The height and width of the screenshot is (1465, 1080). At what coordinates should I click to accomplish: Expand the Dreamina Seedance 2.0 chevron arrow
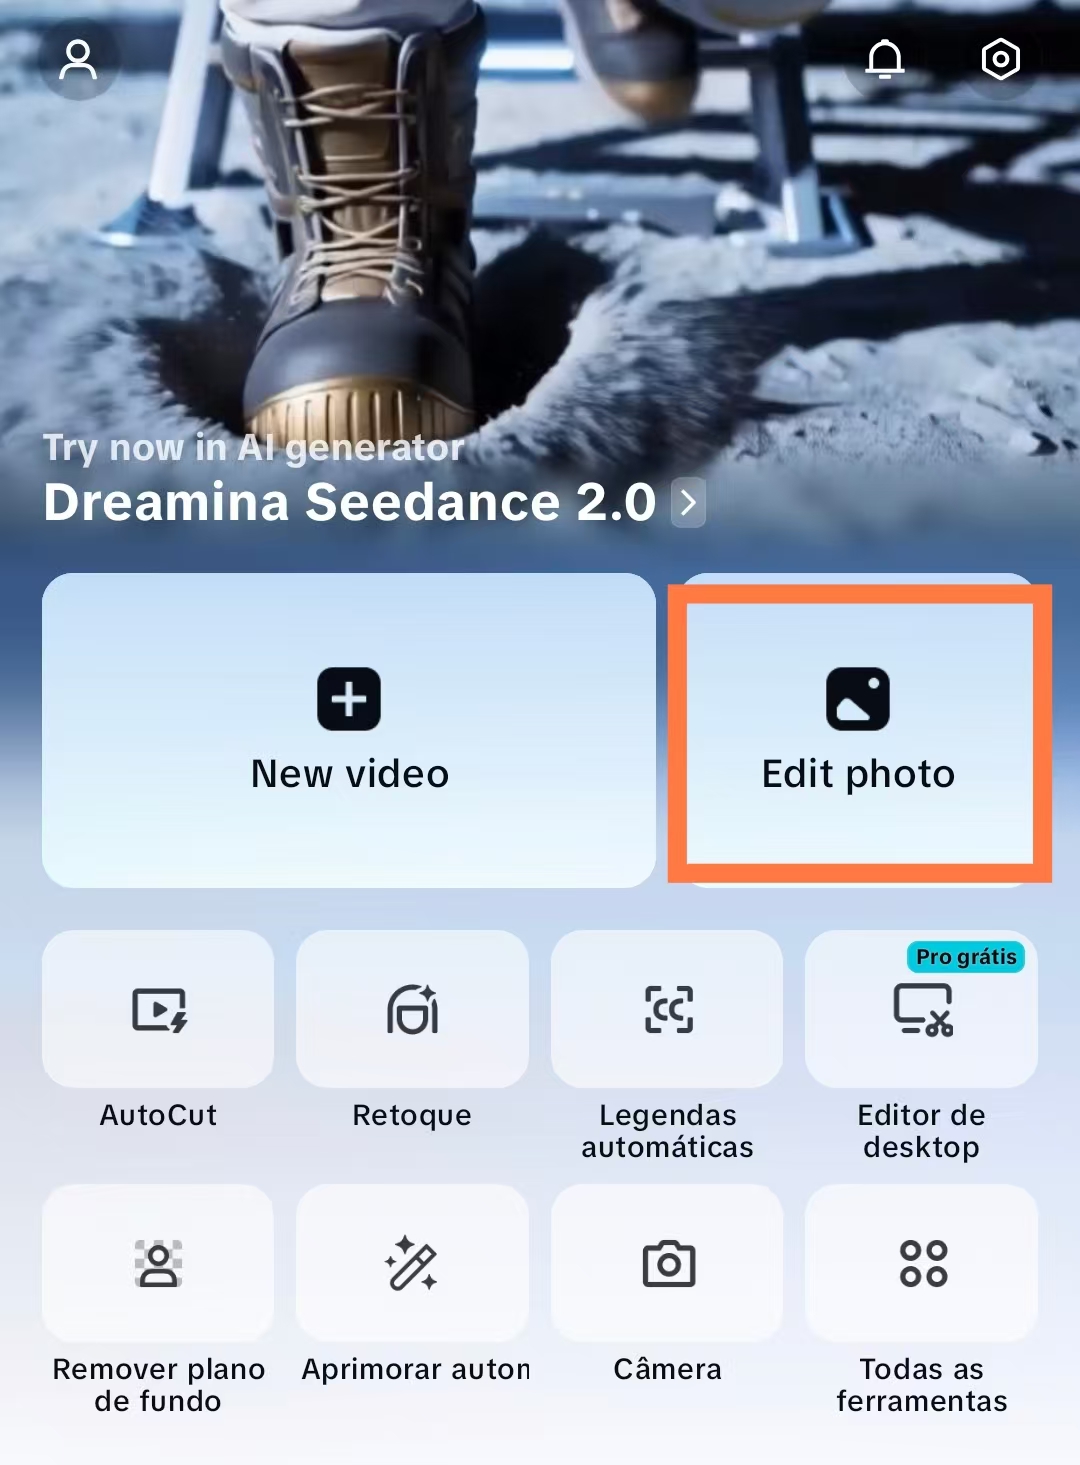[688, 502]
